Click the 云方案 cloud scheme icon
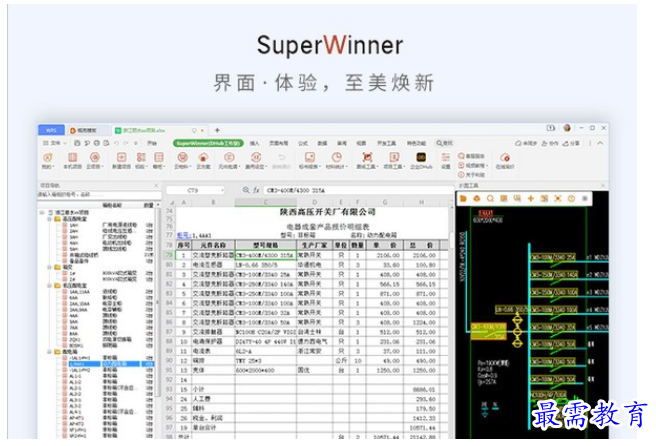656x446 pixels. [x=203, y=161]
